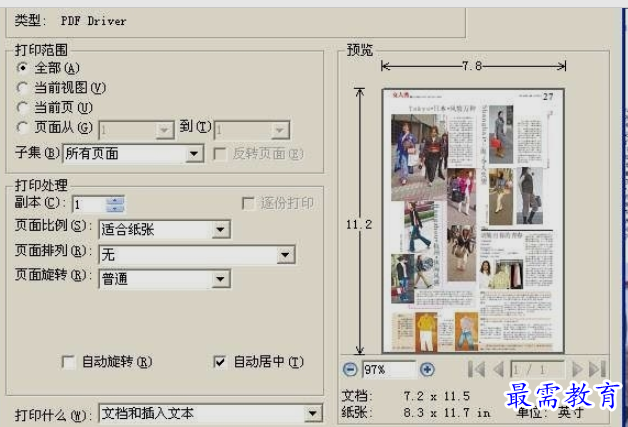The image size is (628, 427).
Task: Jump to the last preview page icon
Action: (x=597, y=369)
